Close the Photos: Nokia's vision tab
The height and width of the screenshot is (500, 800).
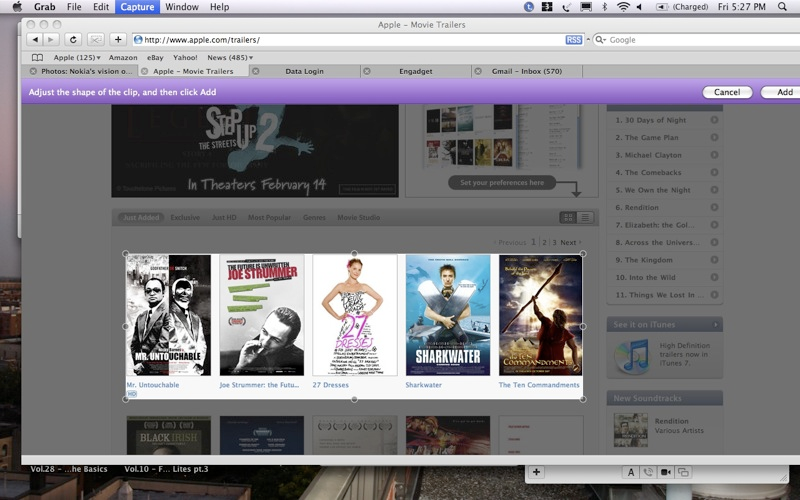[33, 71]
